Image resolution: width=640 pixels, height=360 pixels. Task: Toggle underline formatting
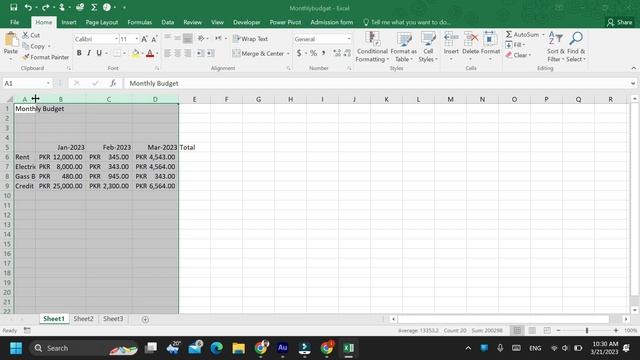99,53
